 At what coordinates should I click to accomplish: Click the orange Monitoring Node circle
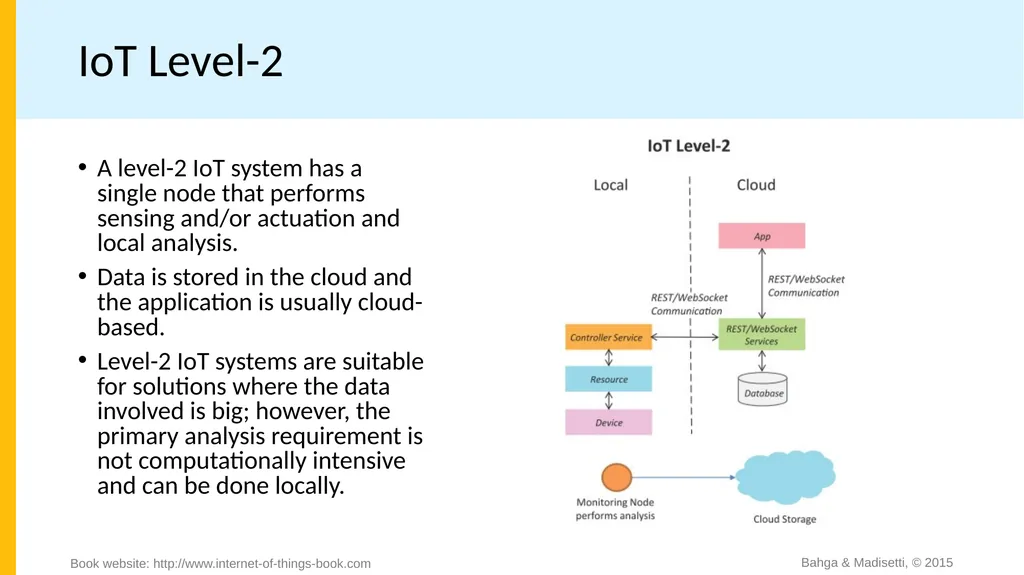[x=616, y=477]
